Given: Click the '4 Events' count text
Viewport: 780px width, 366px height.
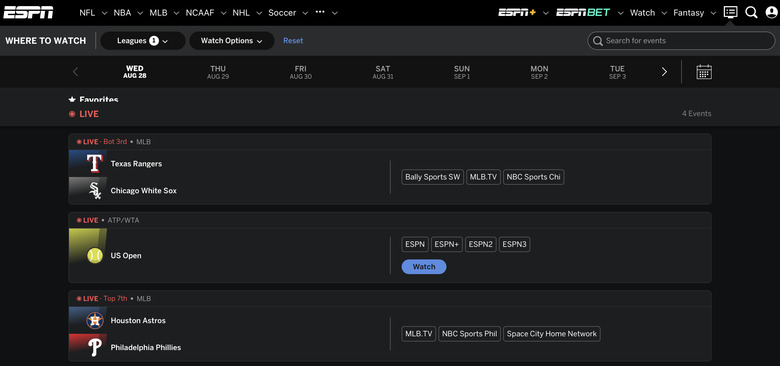Looking at the screenshot, I should click(696, 113).
